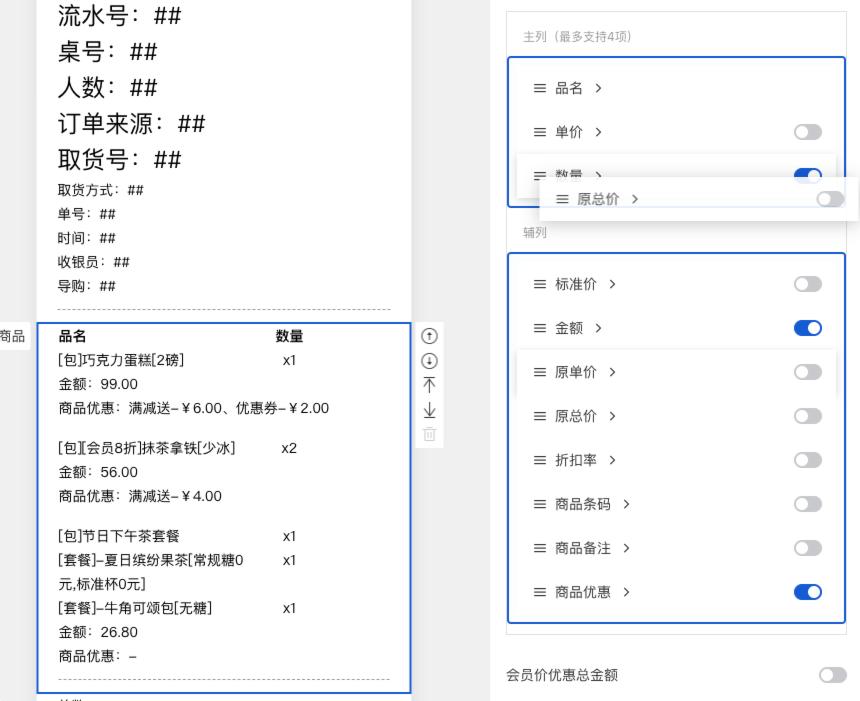Image resolution: width=860 pixels, height=701 pixels.
Task: Disable the 金额 column toggle
Action: [x=807, y=328]
